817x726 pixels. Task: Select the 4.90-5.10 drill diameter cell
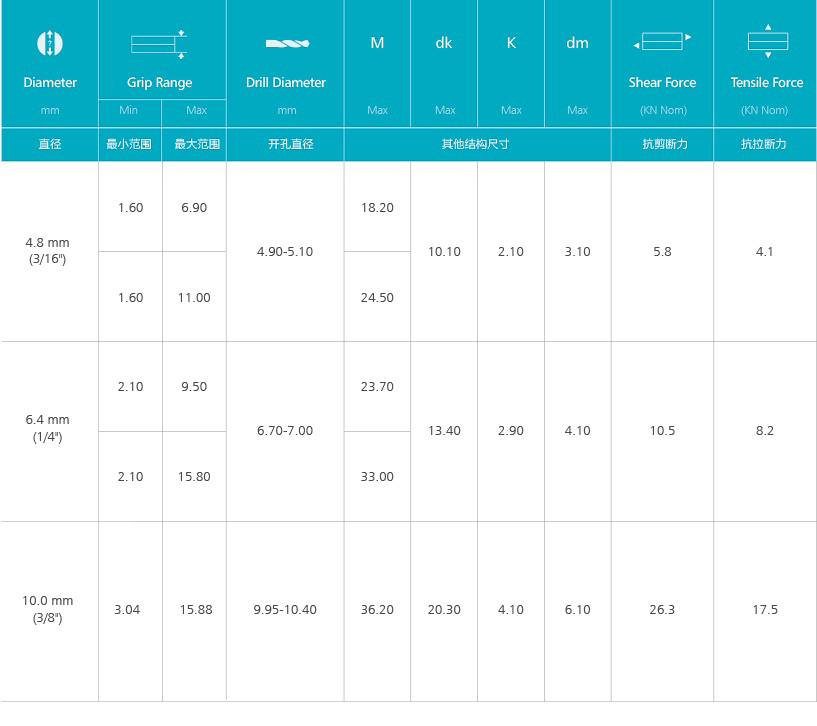[x=285, y=252]
